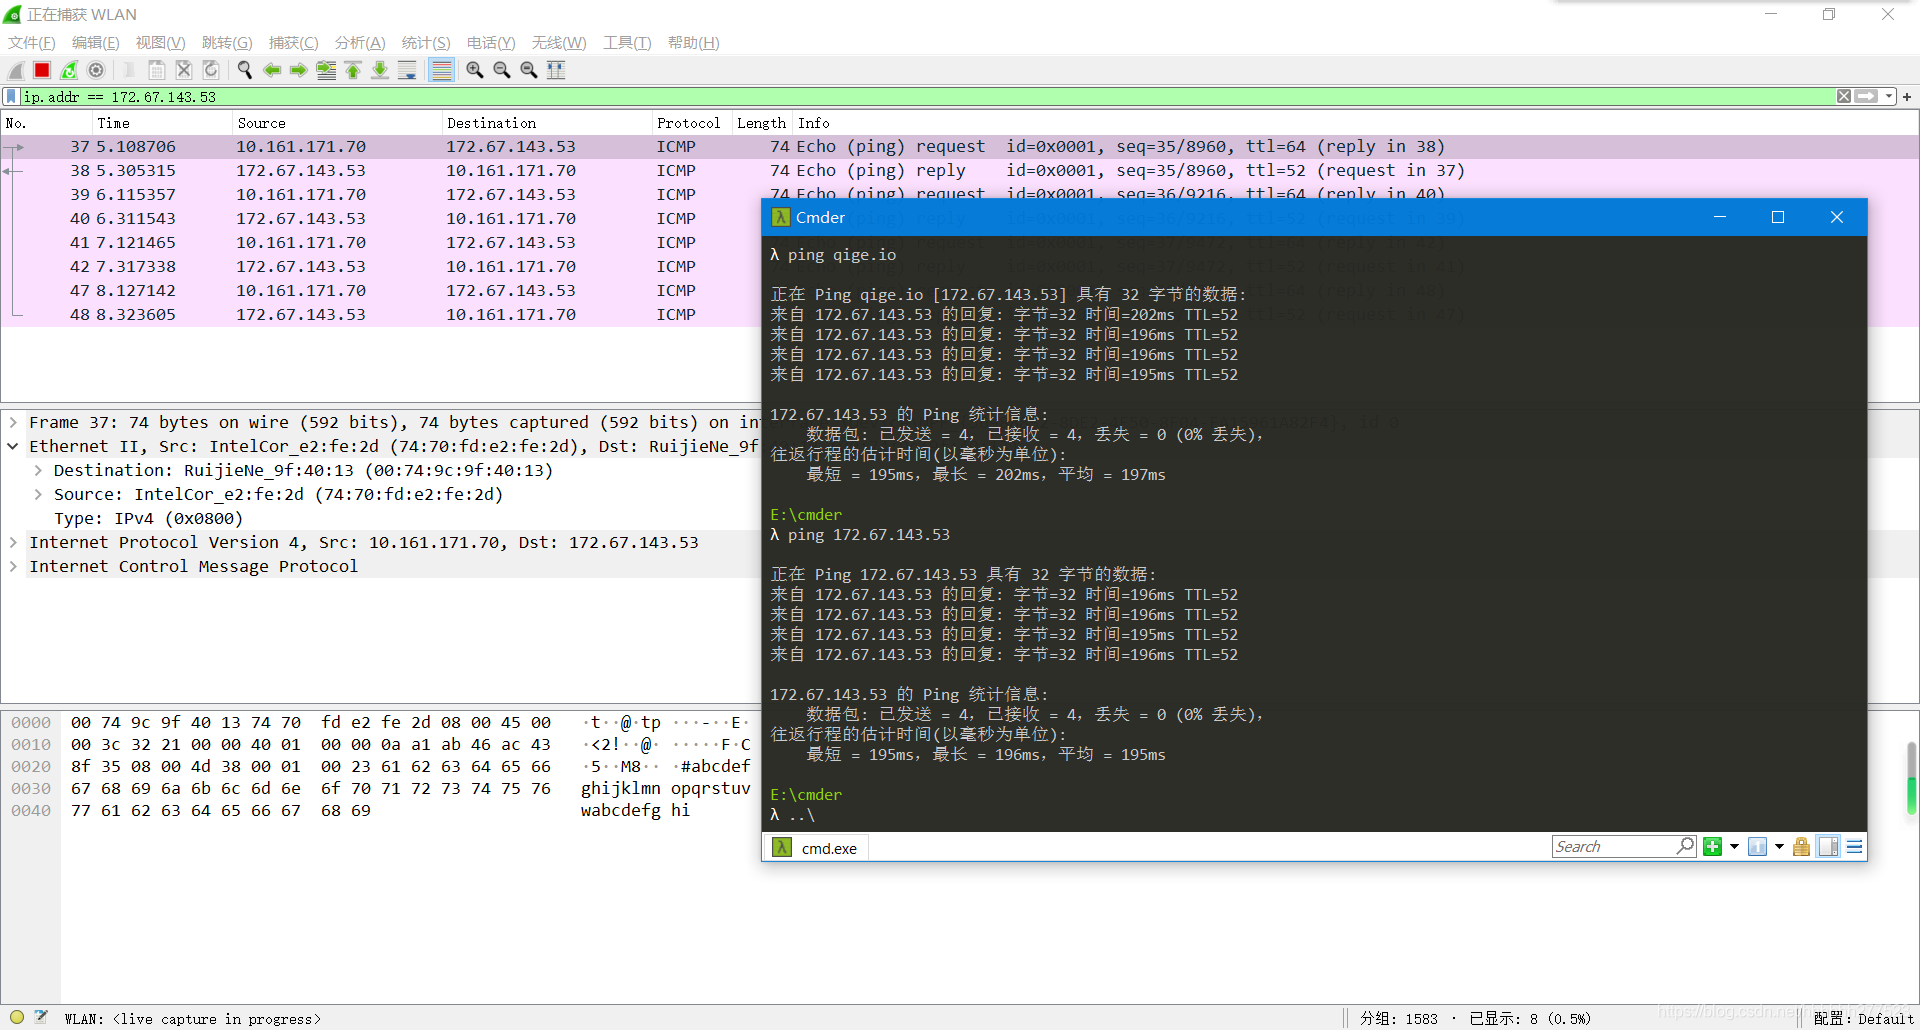Clear the display filter with X button
The height and width of the screenshot is (1030, 1920).
[1843, 97]
